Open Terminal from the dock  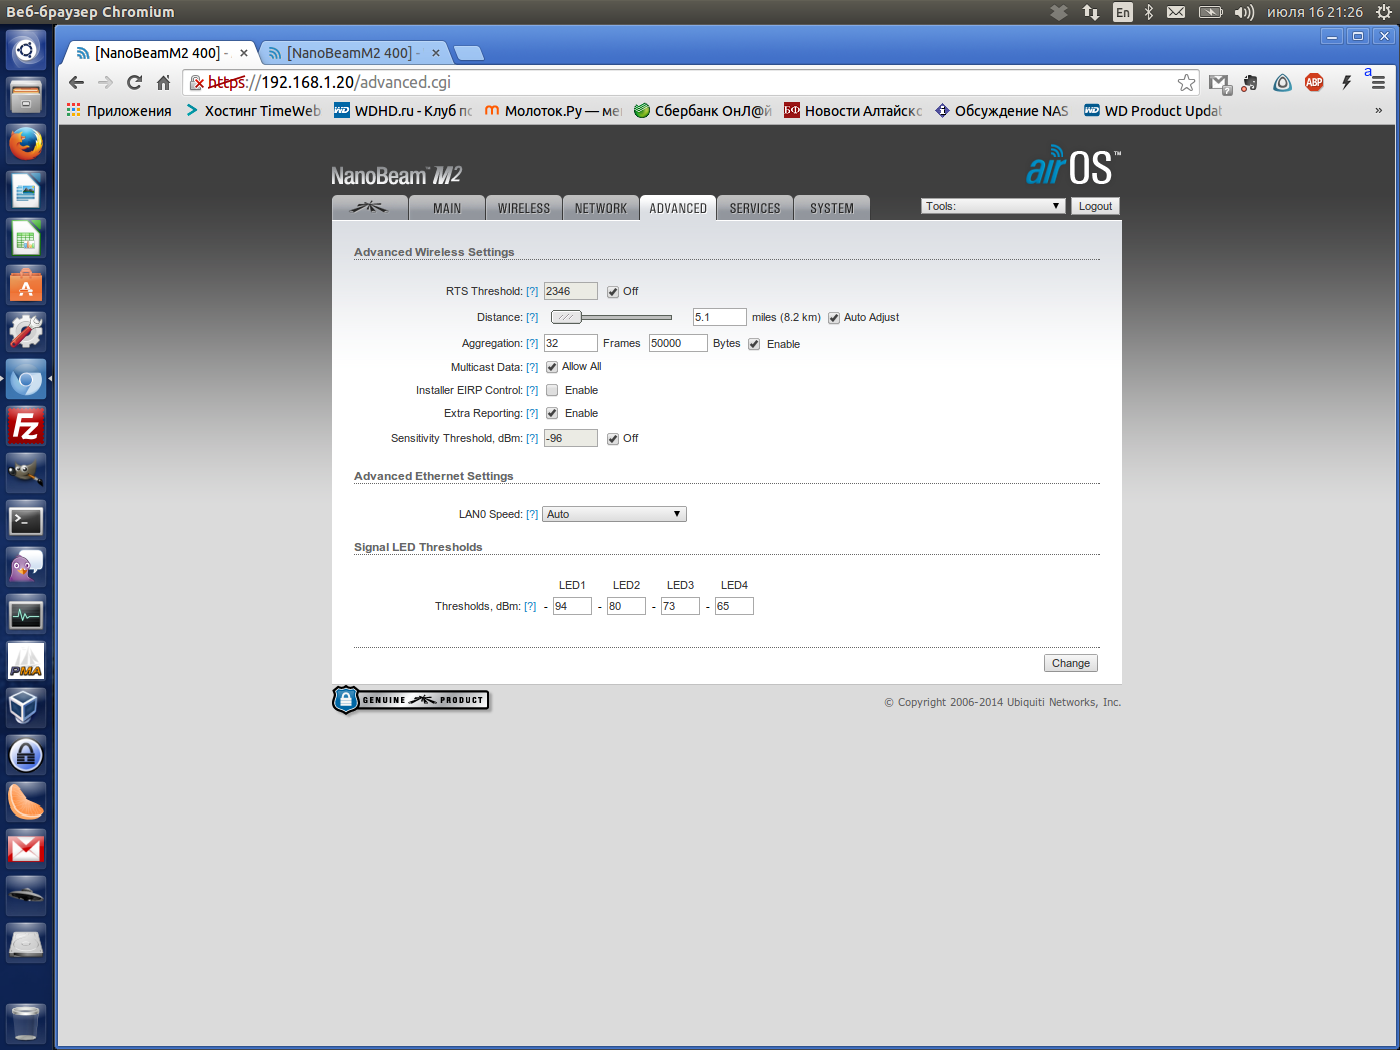point(26,521)
